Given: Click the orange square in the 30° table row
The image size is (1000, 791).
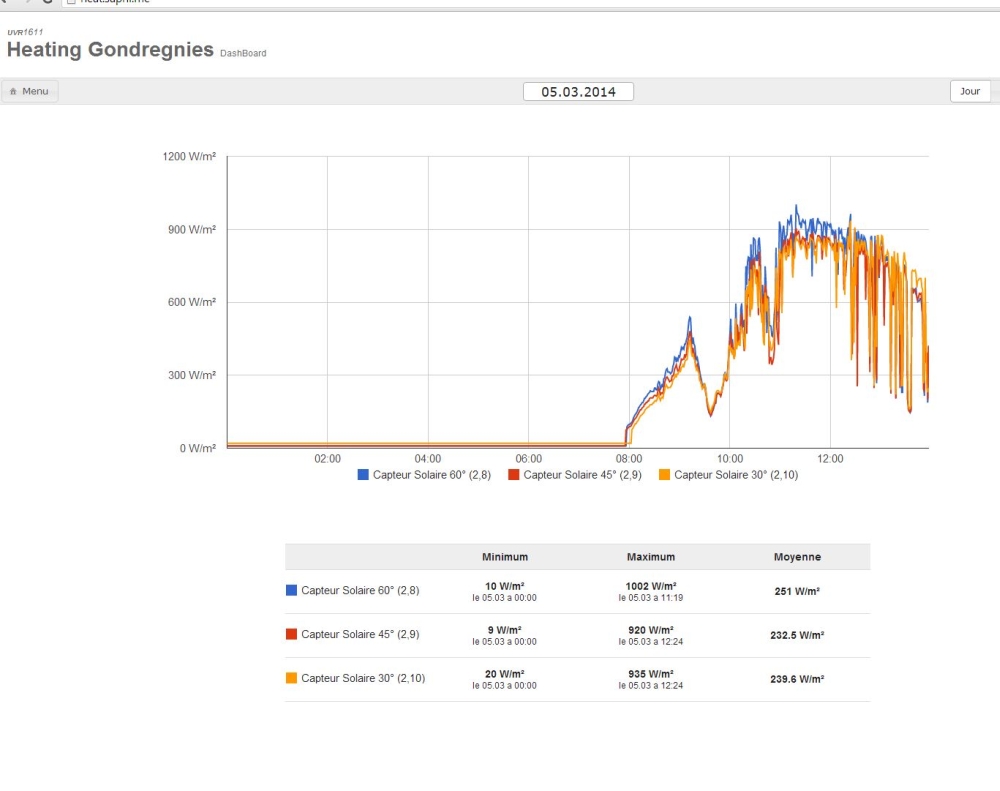Looking at the screenshot, I should tap(292, 678).
